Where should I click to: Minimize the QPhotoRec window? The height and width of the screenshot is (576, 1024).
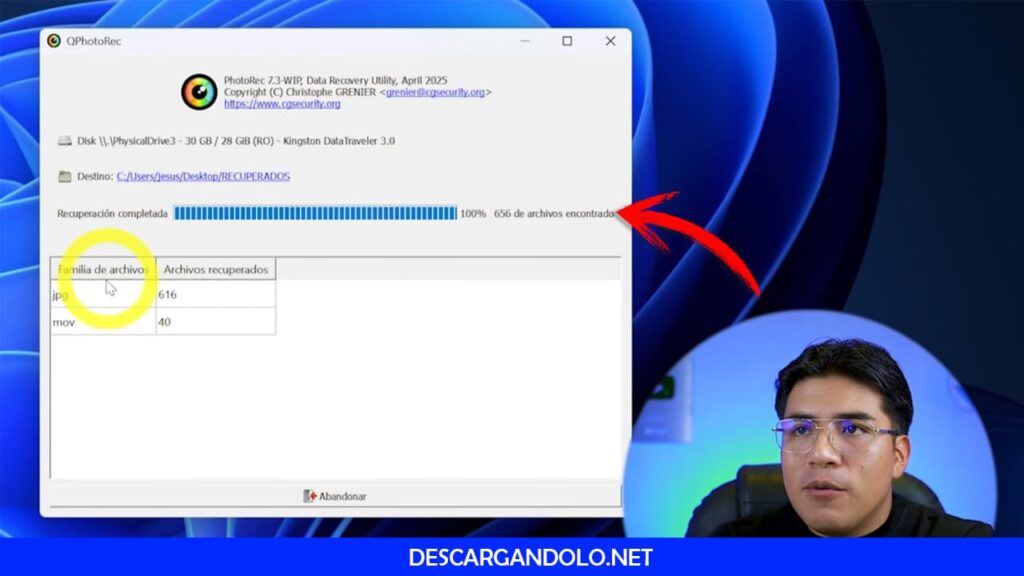(x=525, y=41)
